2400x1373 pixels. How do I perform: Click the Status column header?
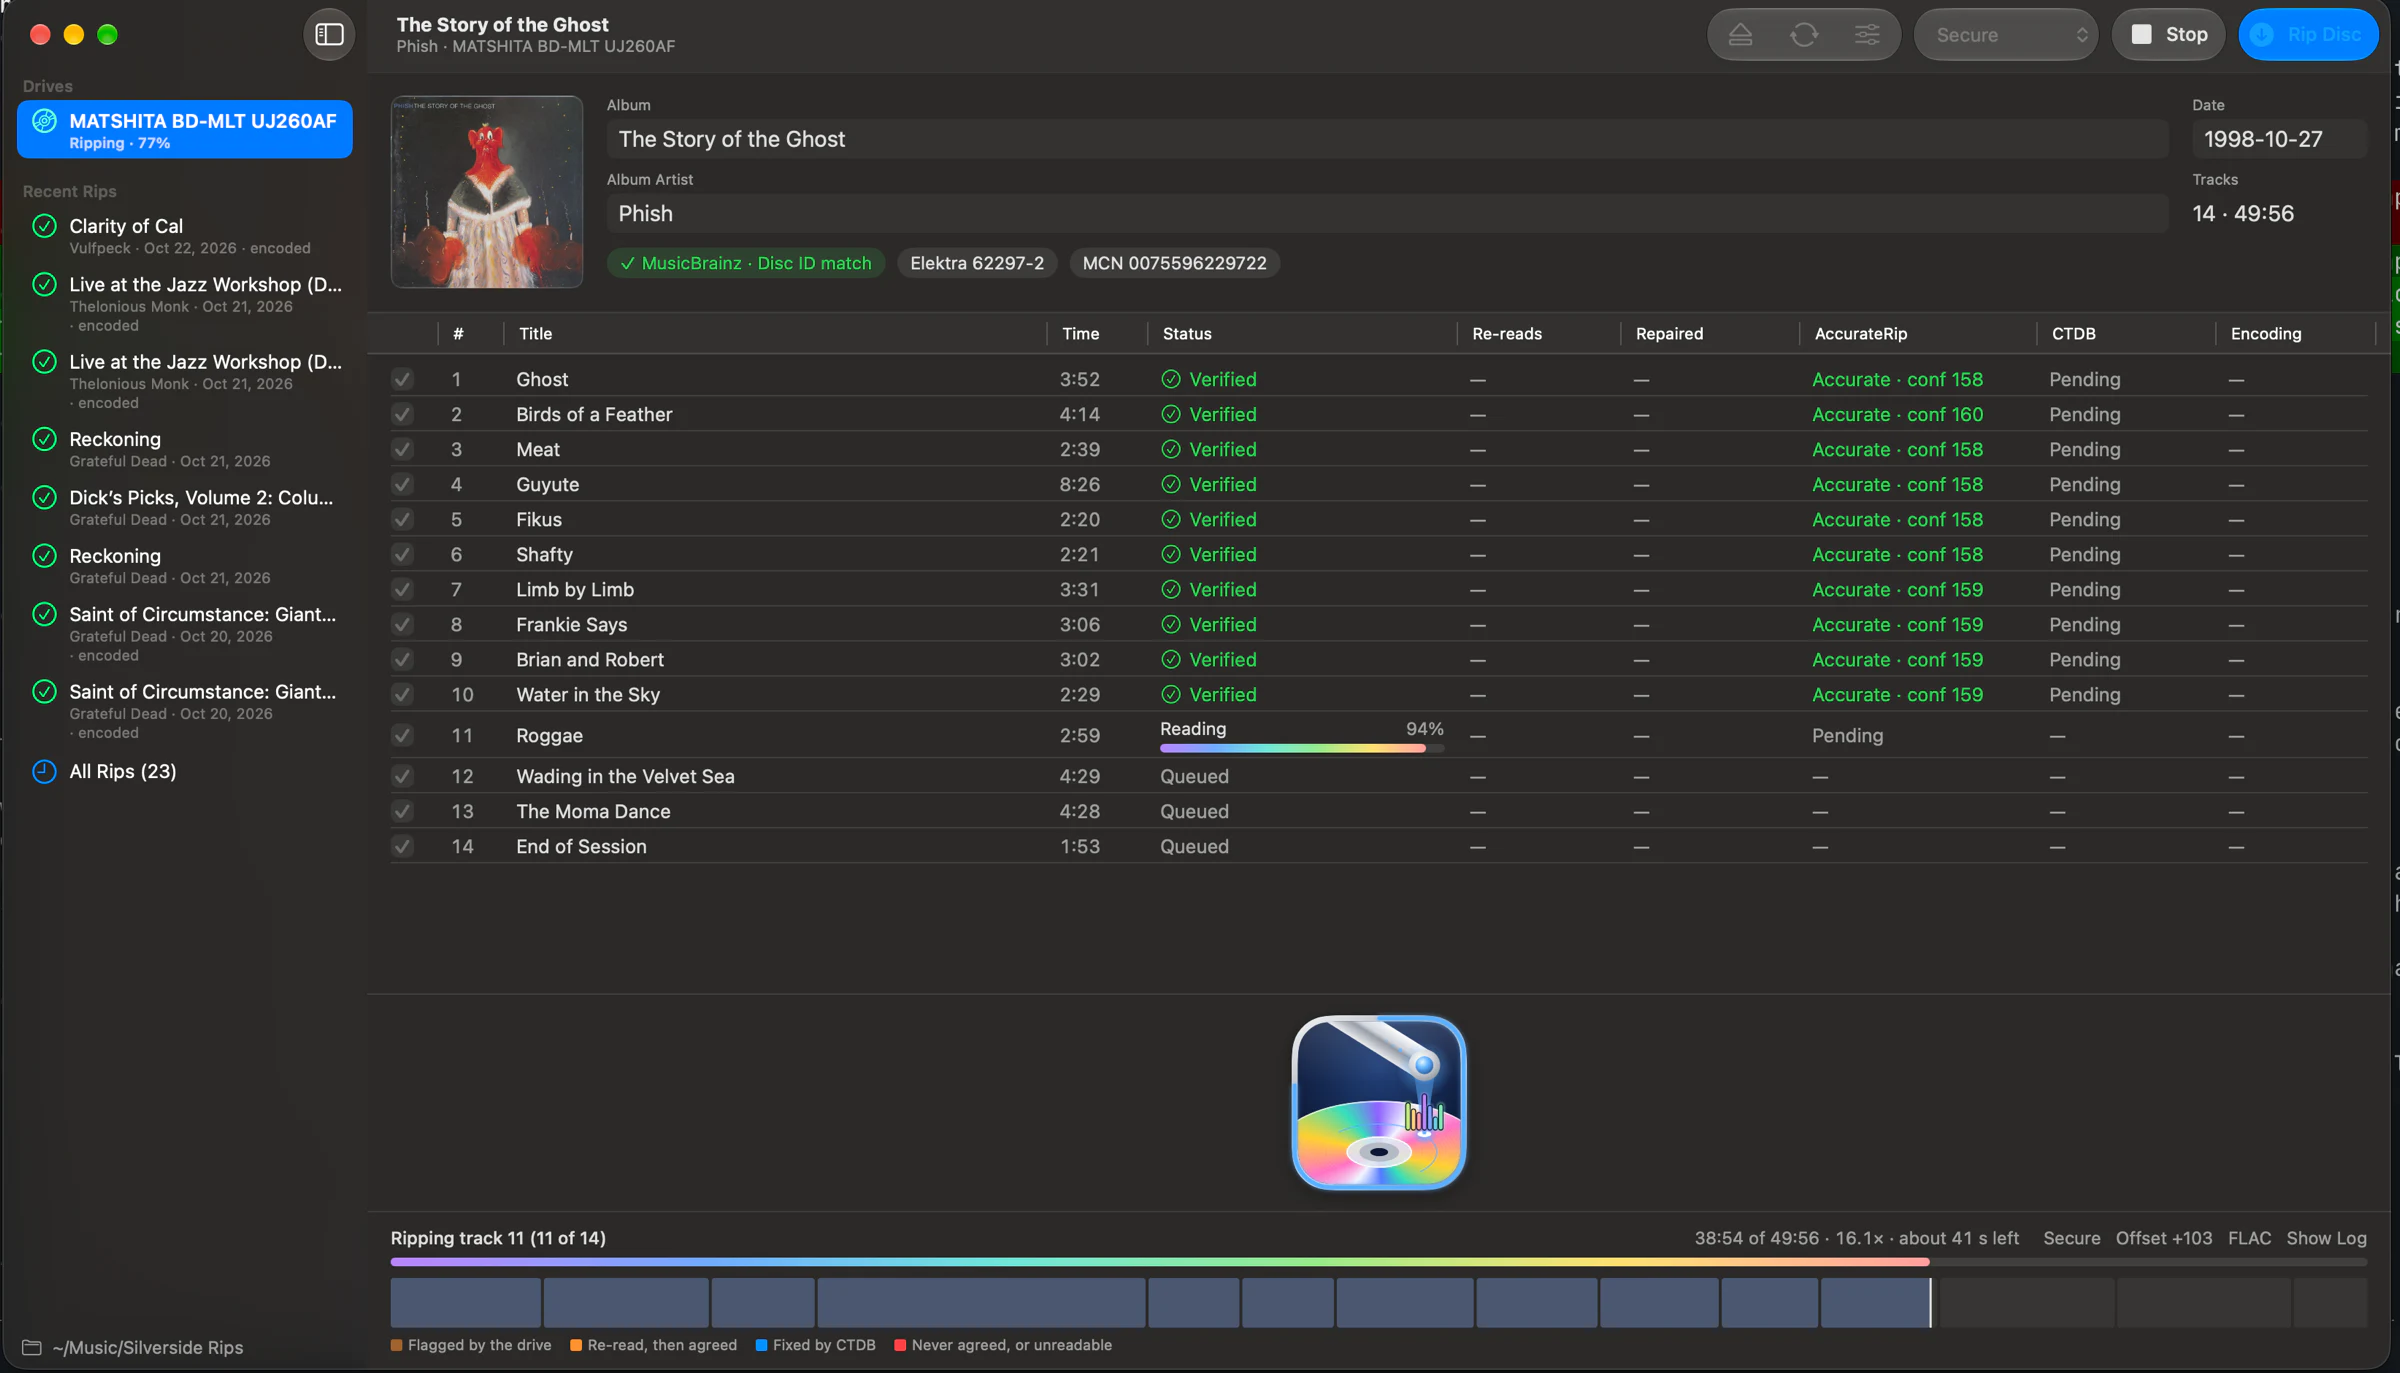tap(1187, 334)
